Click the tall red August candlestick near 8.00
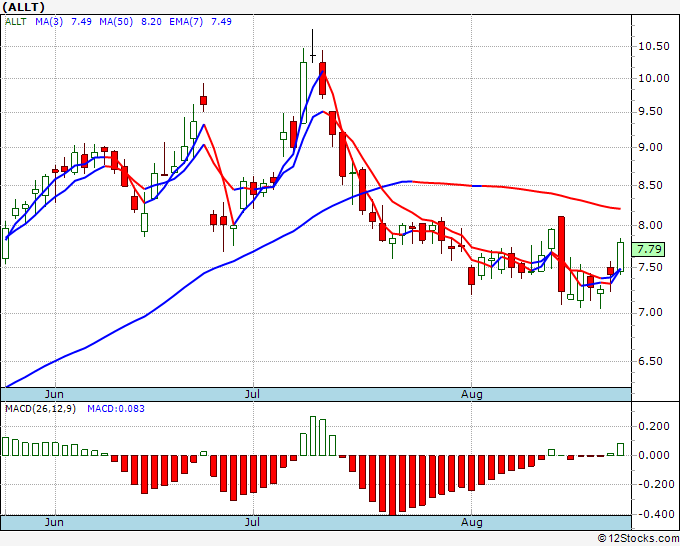The image size is (680, 546). [561, 254]
